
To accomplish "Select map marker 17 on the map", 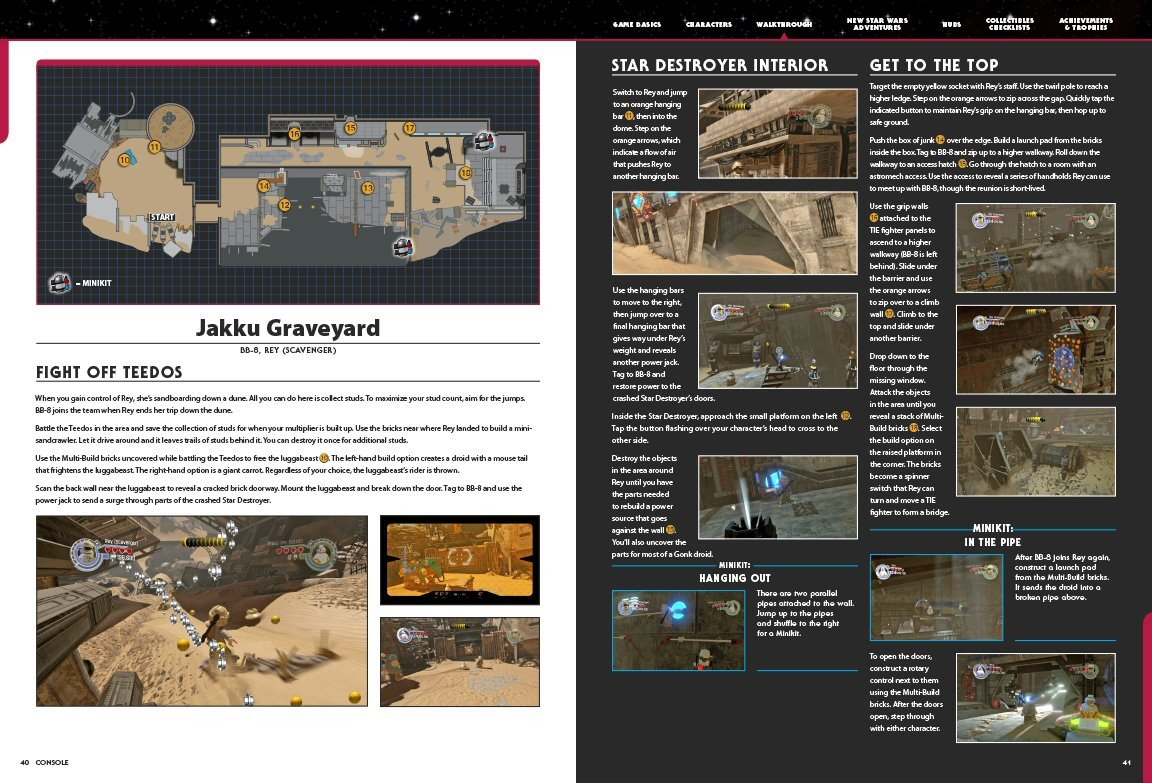I will (410, 129).
